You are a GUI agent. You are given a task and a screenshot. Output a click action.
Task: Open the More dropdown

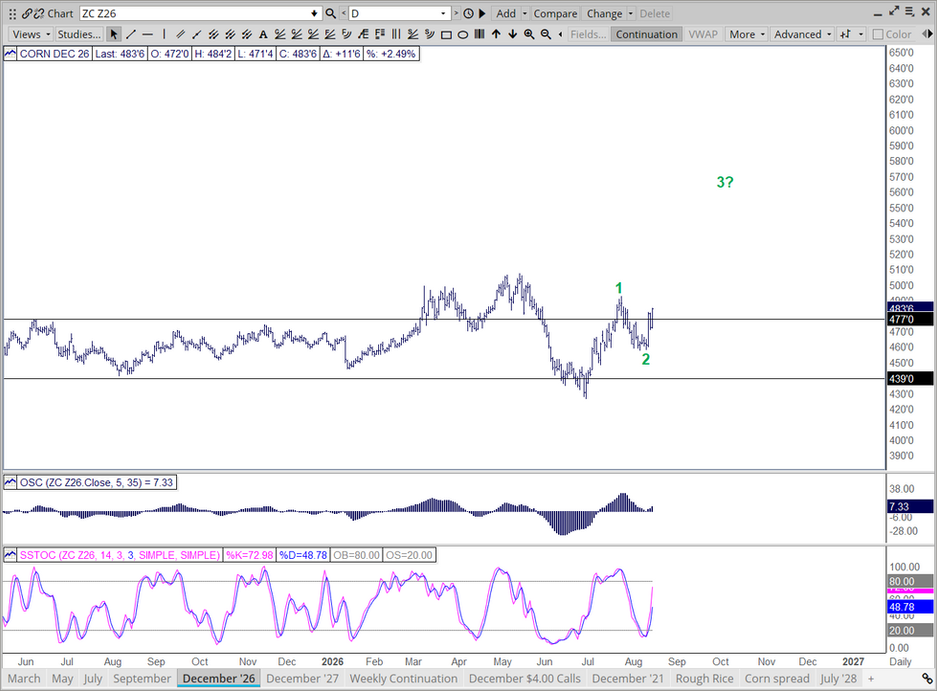[746, 34]
